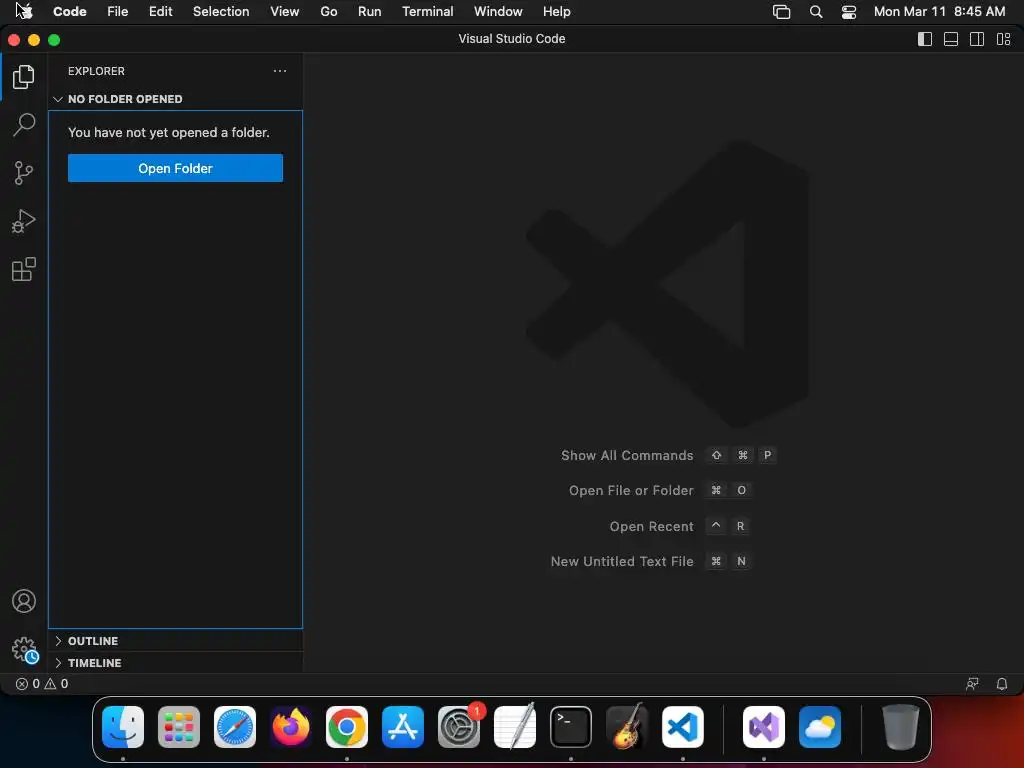Click the EXPLORER panel title
The height and width of the screenshot is (768, 1024).
[x=96, y=71]
